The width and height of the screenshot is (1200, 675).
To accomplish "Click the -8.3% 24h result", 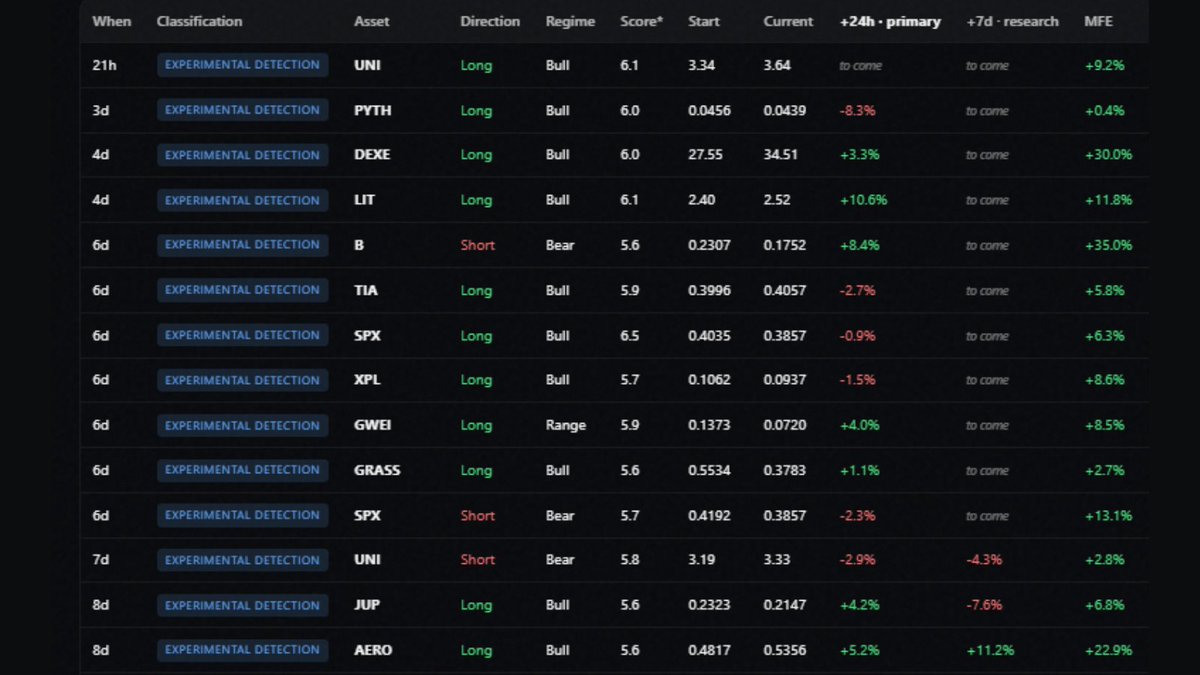I will (858, 111).
